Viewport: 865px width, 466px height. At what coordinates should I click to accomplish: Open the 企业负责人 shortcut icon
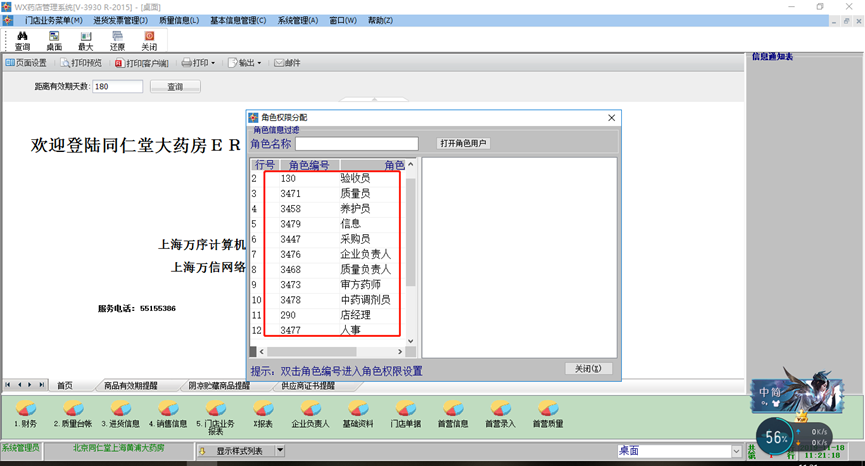click(x=310, y=414)
